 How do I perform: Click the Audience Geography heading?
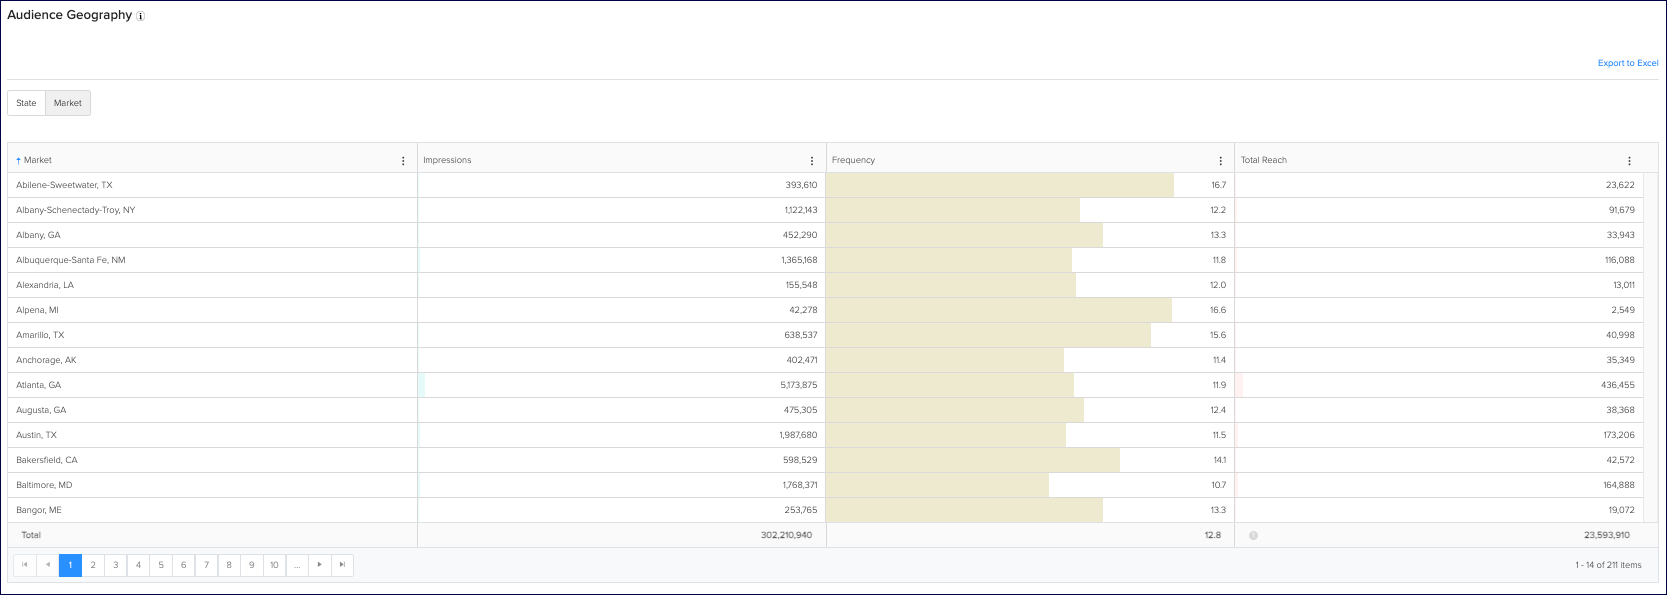coord(70,15)
